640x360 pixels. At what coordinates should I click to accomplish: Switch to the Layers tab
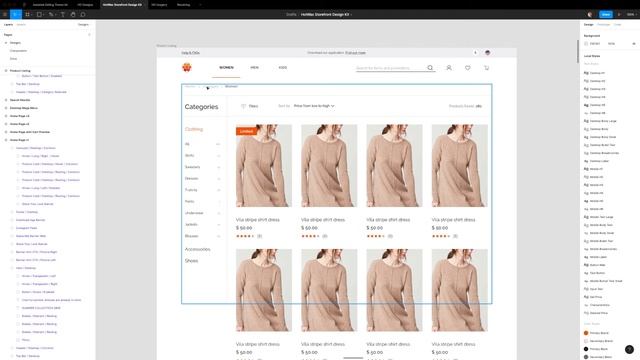[x=8, y=24]
